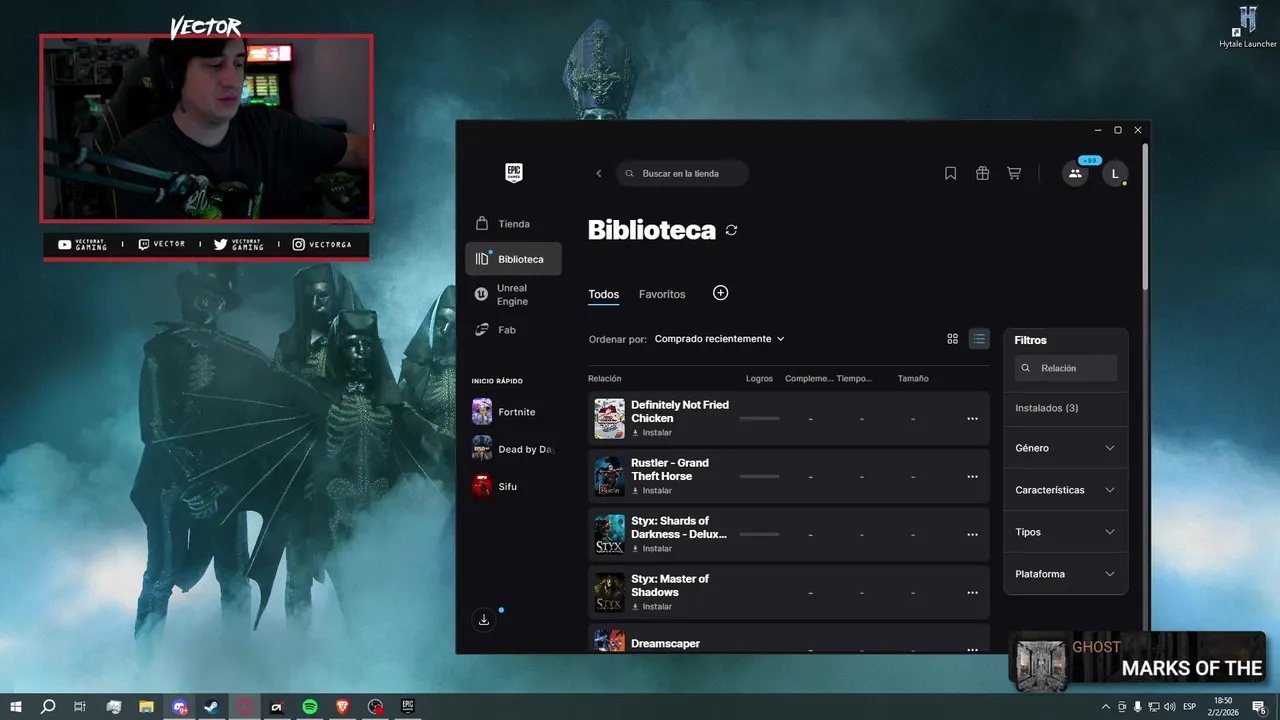Open Epic Games Launcher taskbar icon
The width and height of the screenshot is (1280, 720).
click(x=408, y=706)
